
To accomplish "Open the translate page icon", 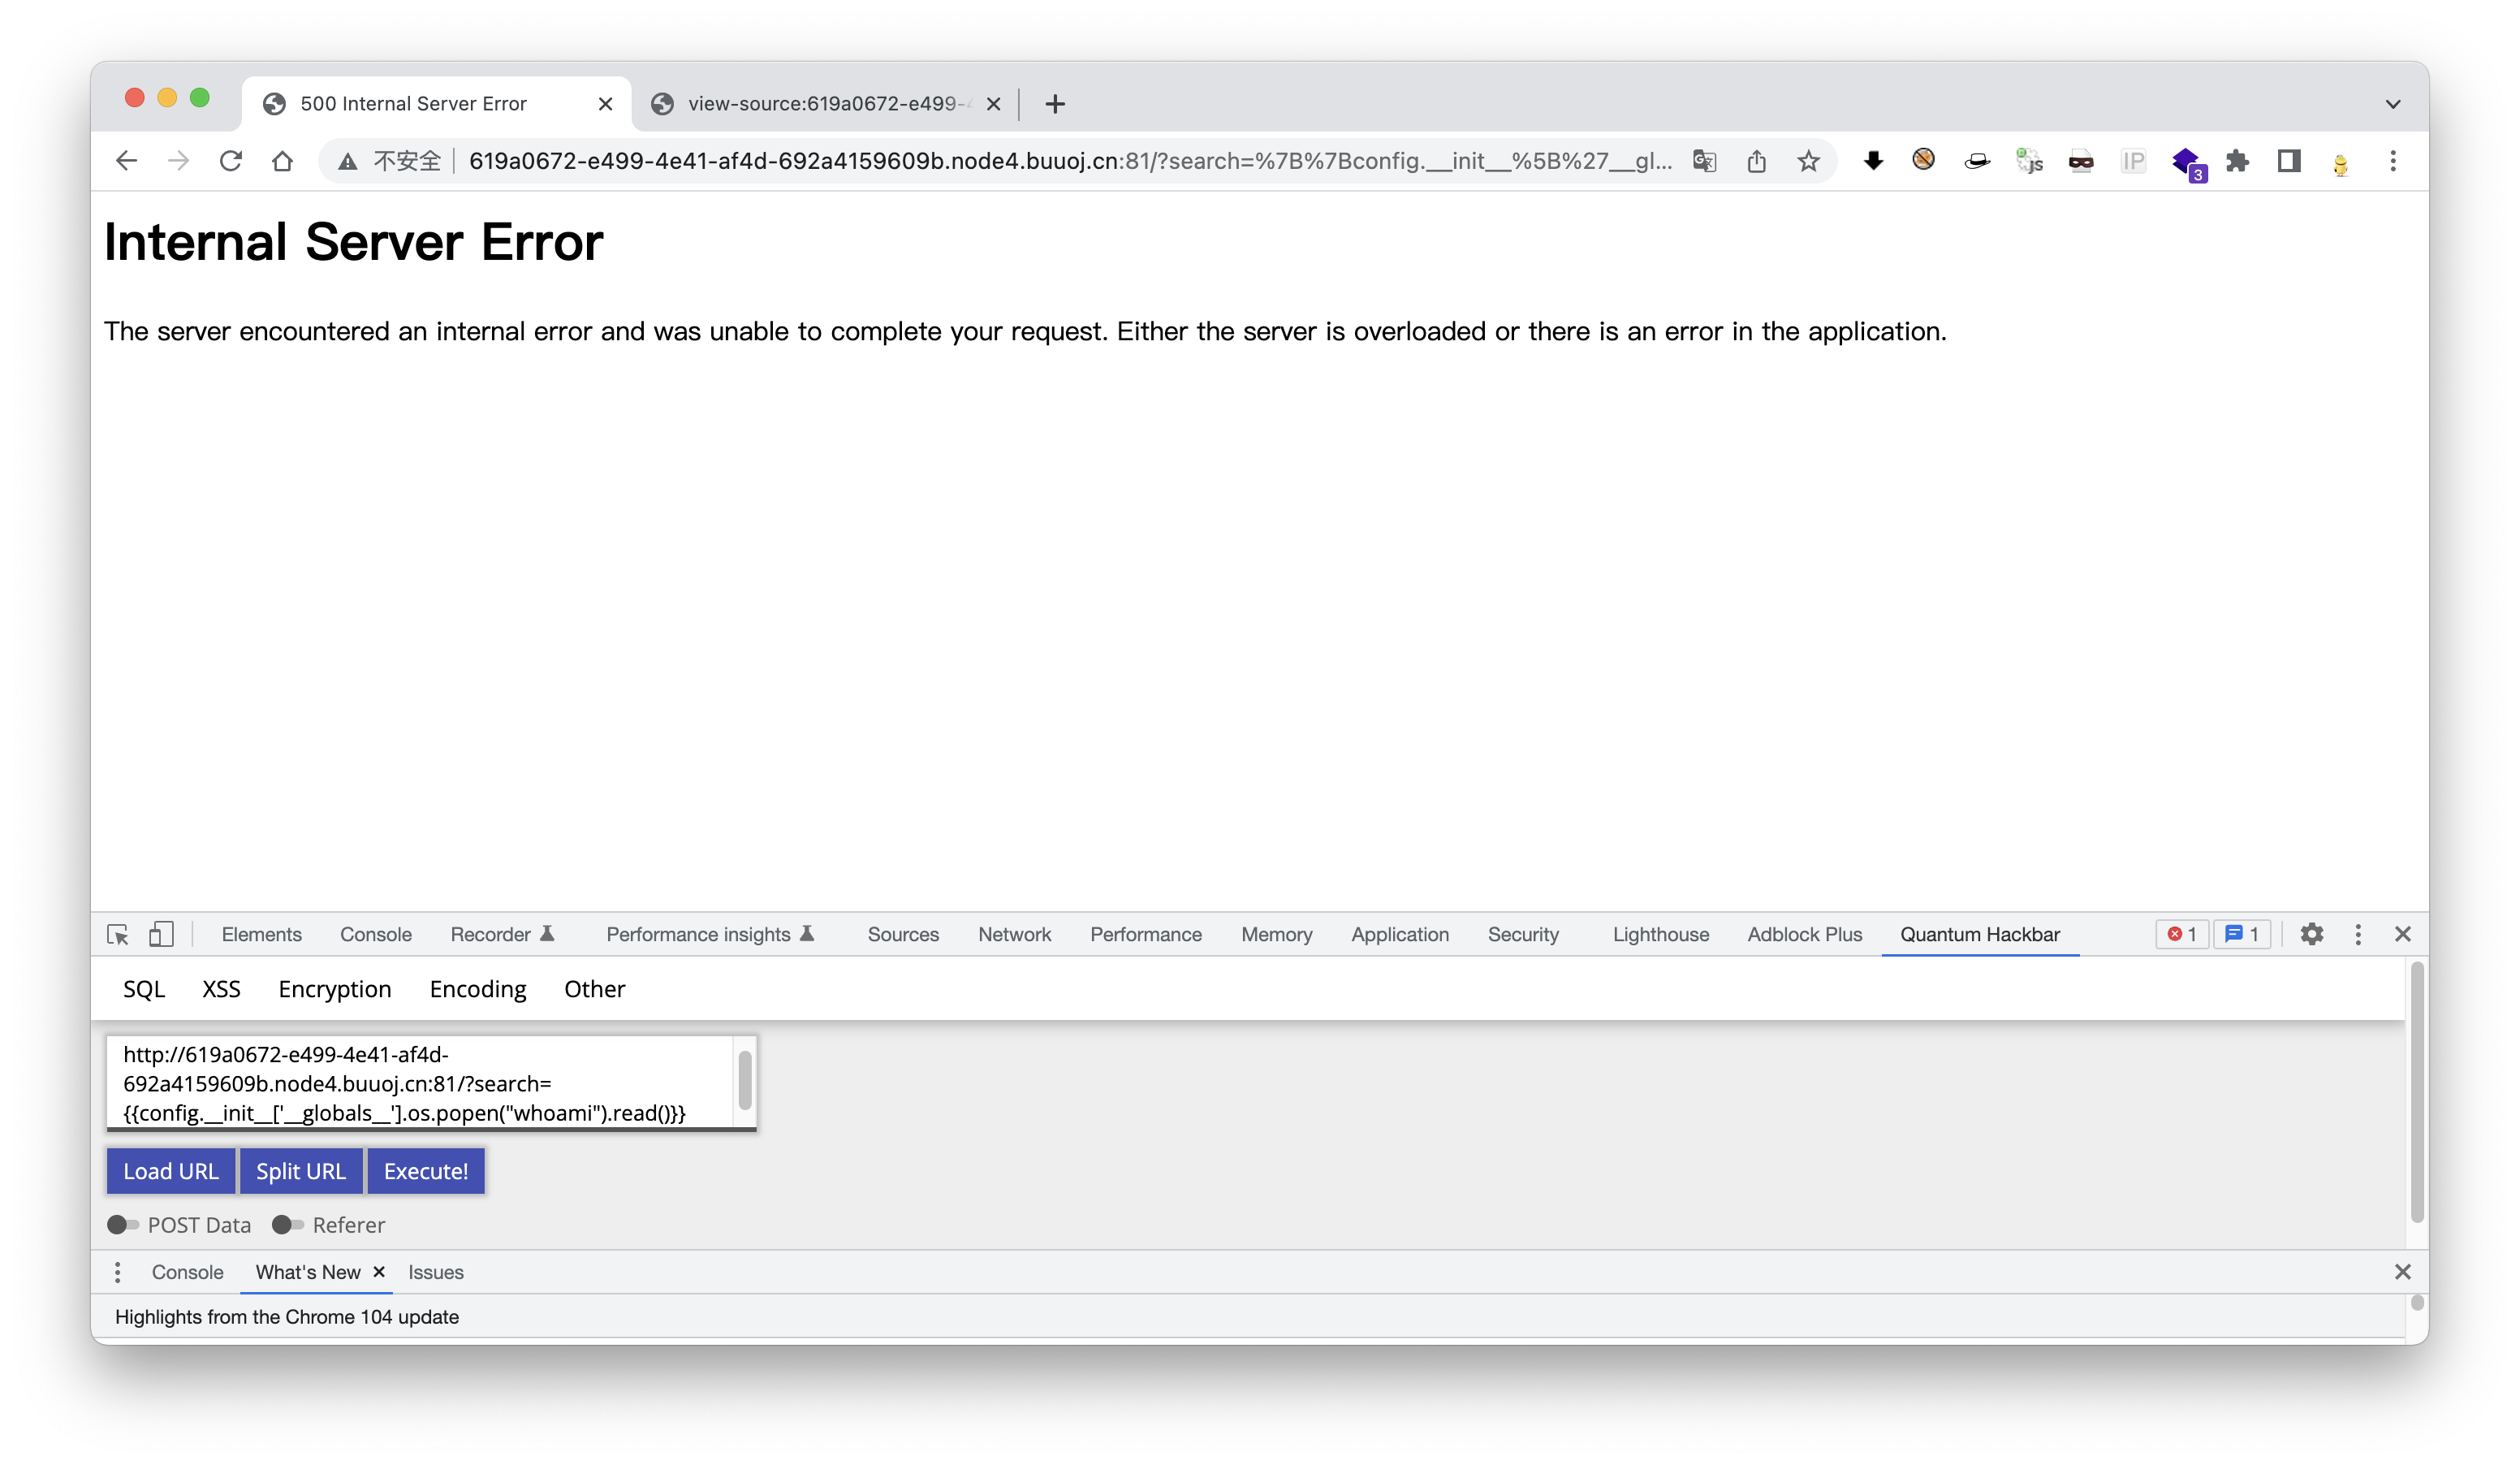I will pyautogui.click(x=1705, y=161).
